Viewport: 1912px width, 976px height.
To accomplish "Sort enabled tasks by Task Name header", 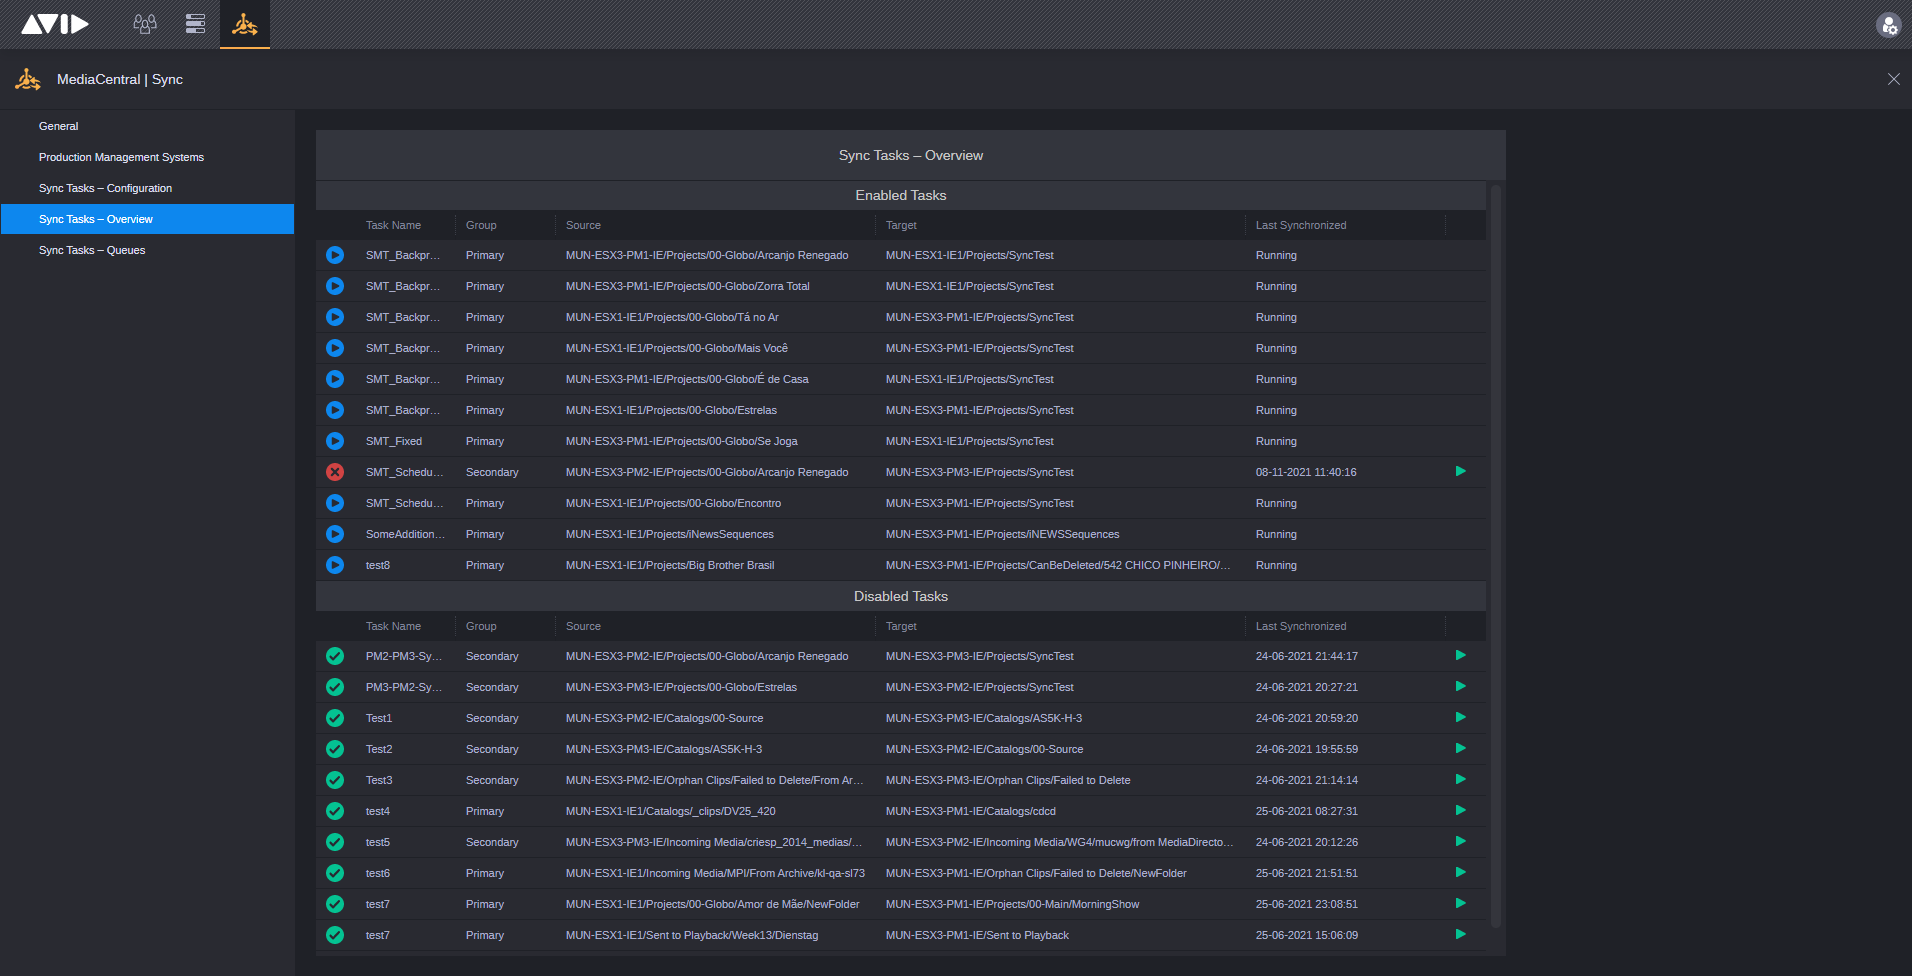I will coord(393,225).
